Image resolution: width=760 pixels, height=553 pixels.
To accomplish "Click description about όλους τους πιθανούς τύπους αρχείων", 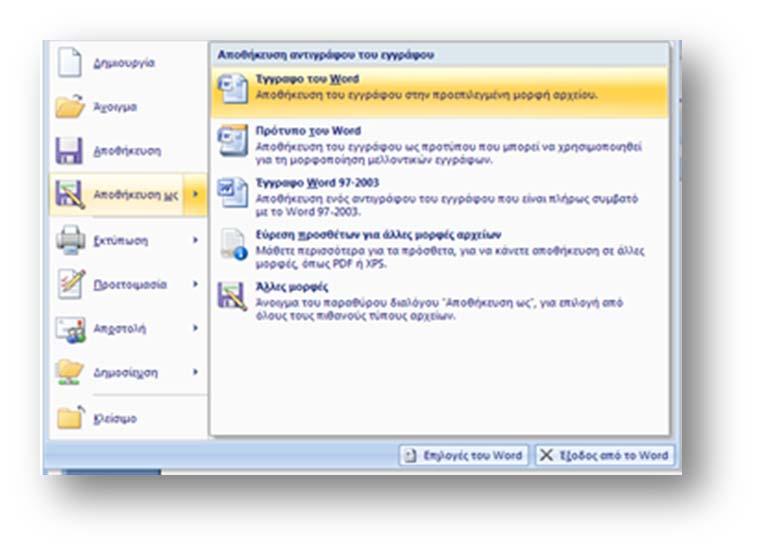I will [x=439, y=309].
